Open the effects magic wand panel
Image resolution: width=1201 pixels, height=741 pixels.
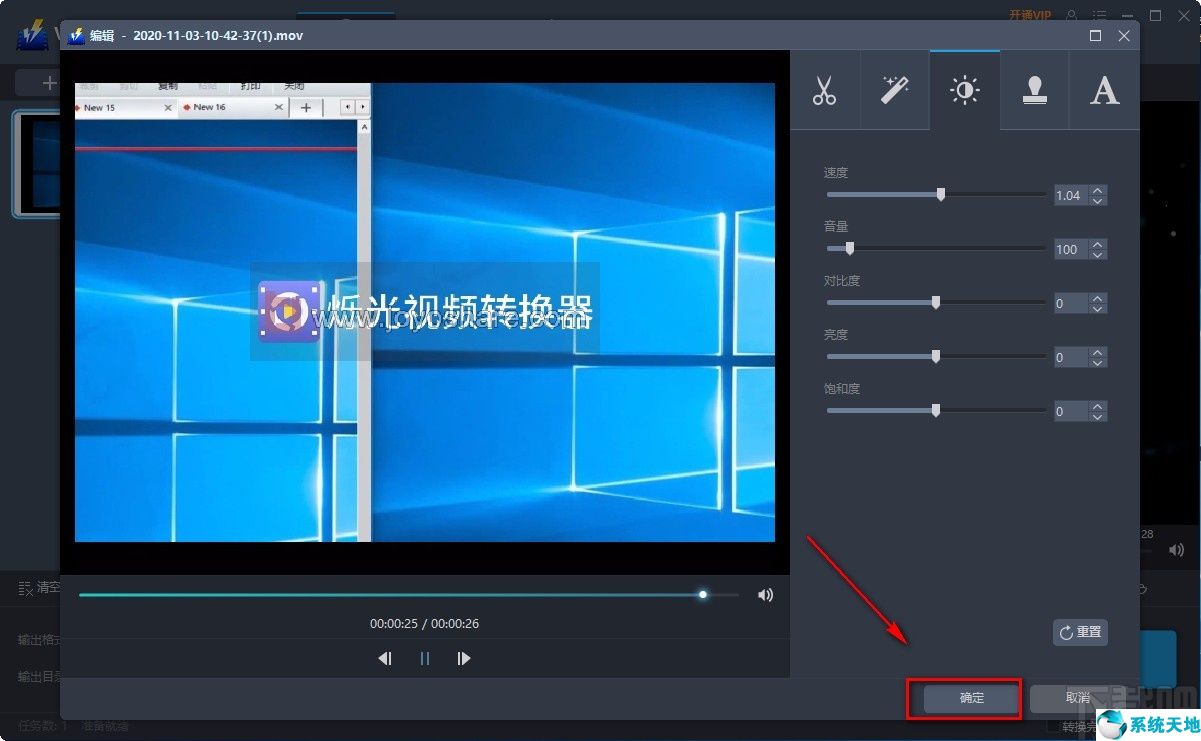click(894, 90)
